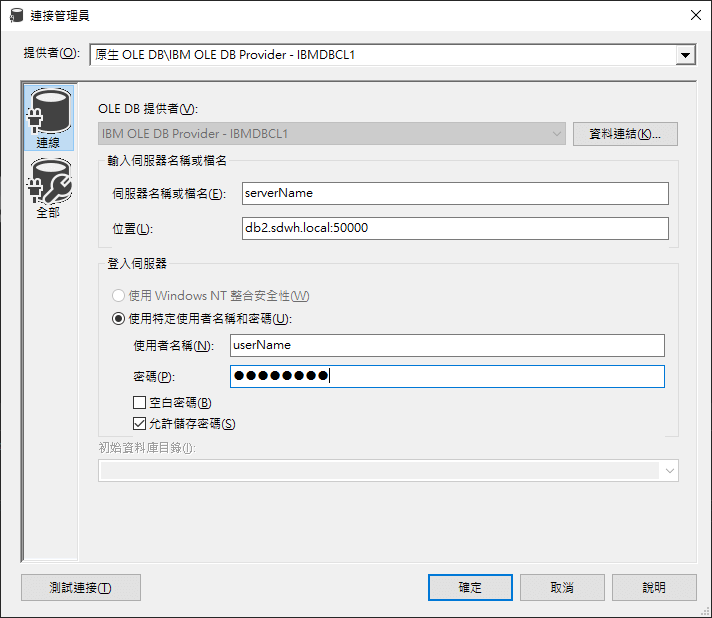
Task: Click the 資料連結 button
Action: point(625,134)
